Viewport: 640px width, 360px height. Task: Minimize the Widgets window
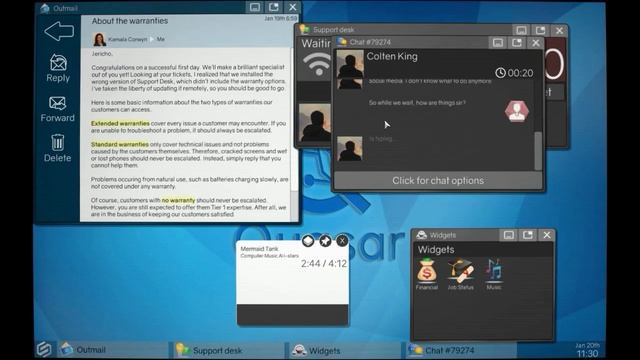pyautogui.click(x=509, y=235)
